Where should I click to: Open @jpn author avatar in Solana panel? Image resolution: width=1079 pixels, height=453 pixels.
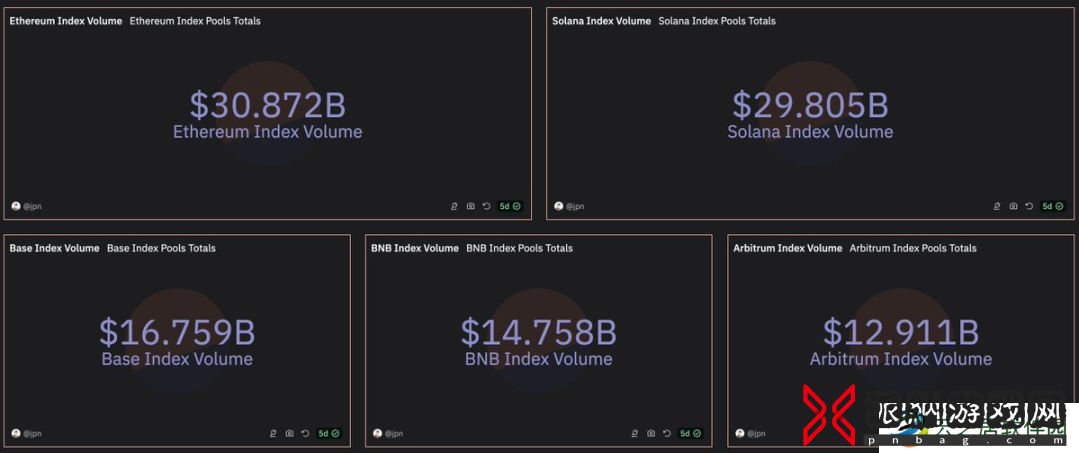(x=559, y=206)
